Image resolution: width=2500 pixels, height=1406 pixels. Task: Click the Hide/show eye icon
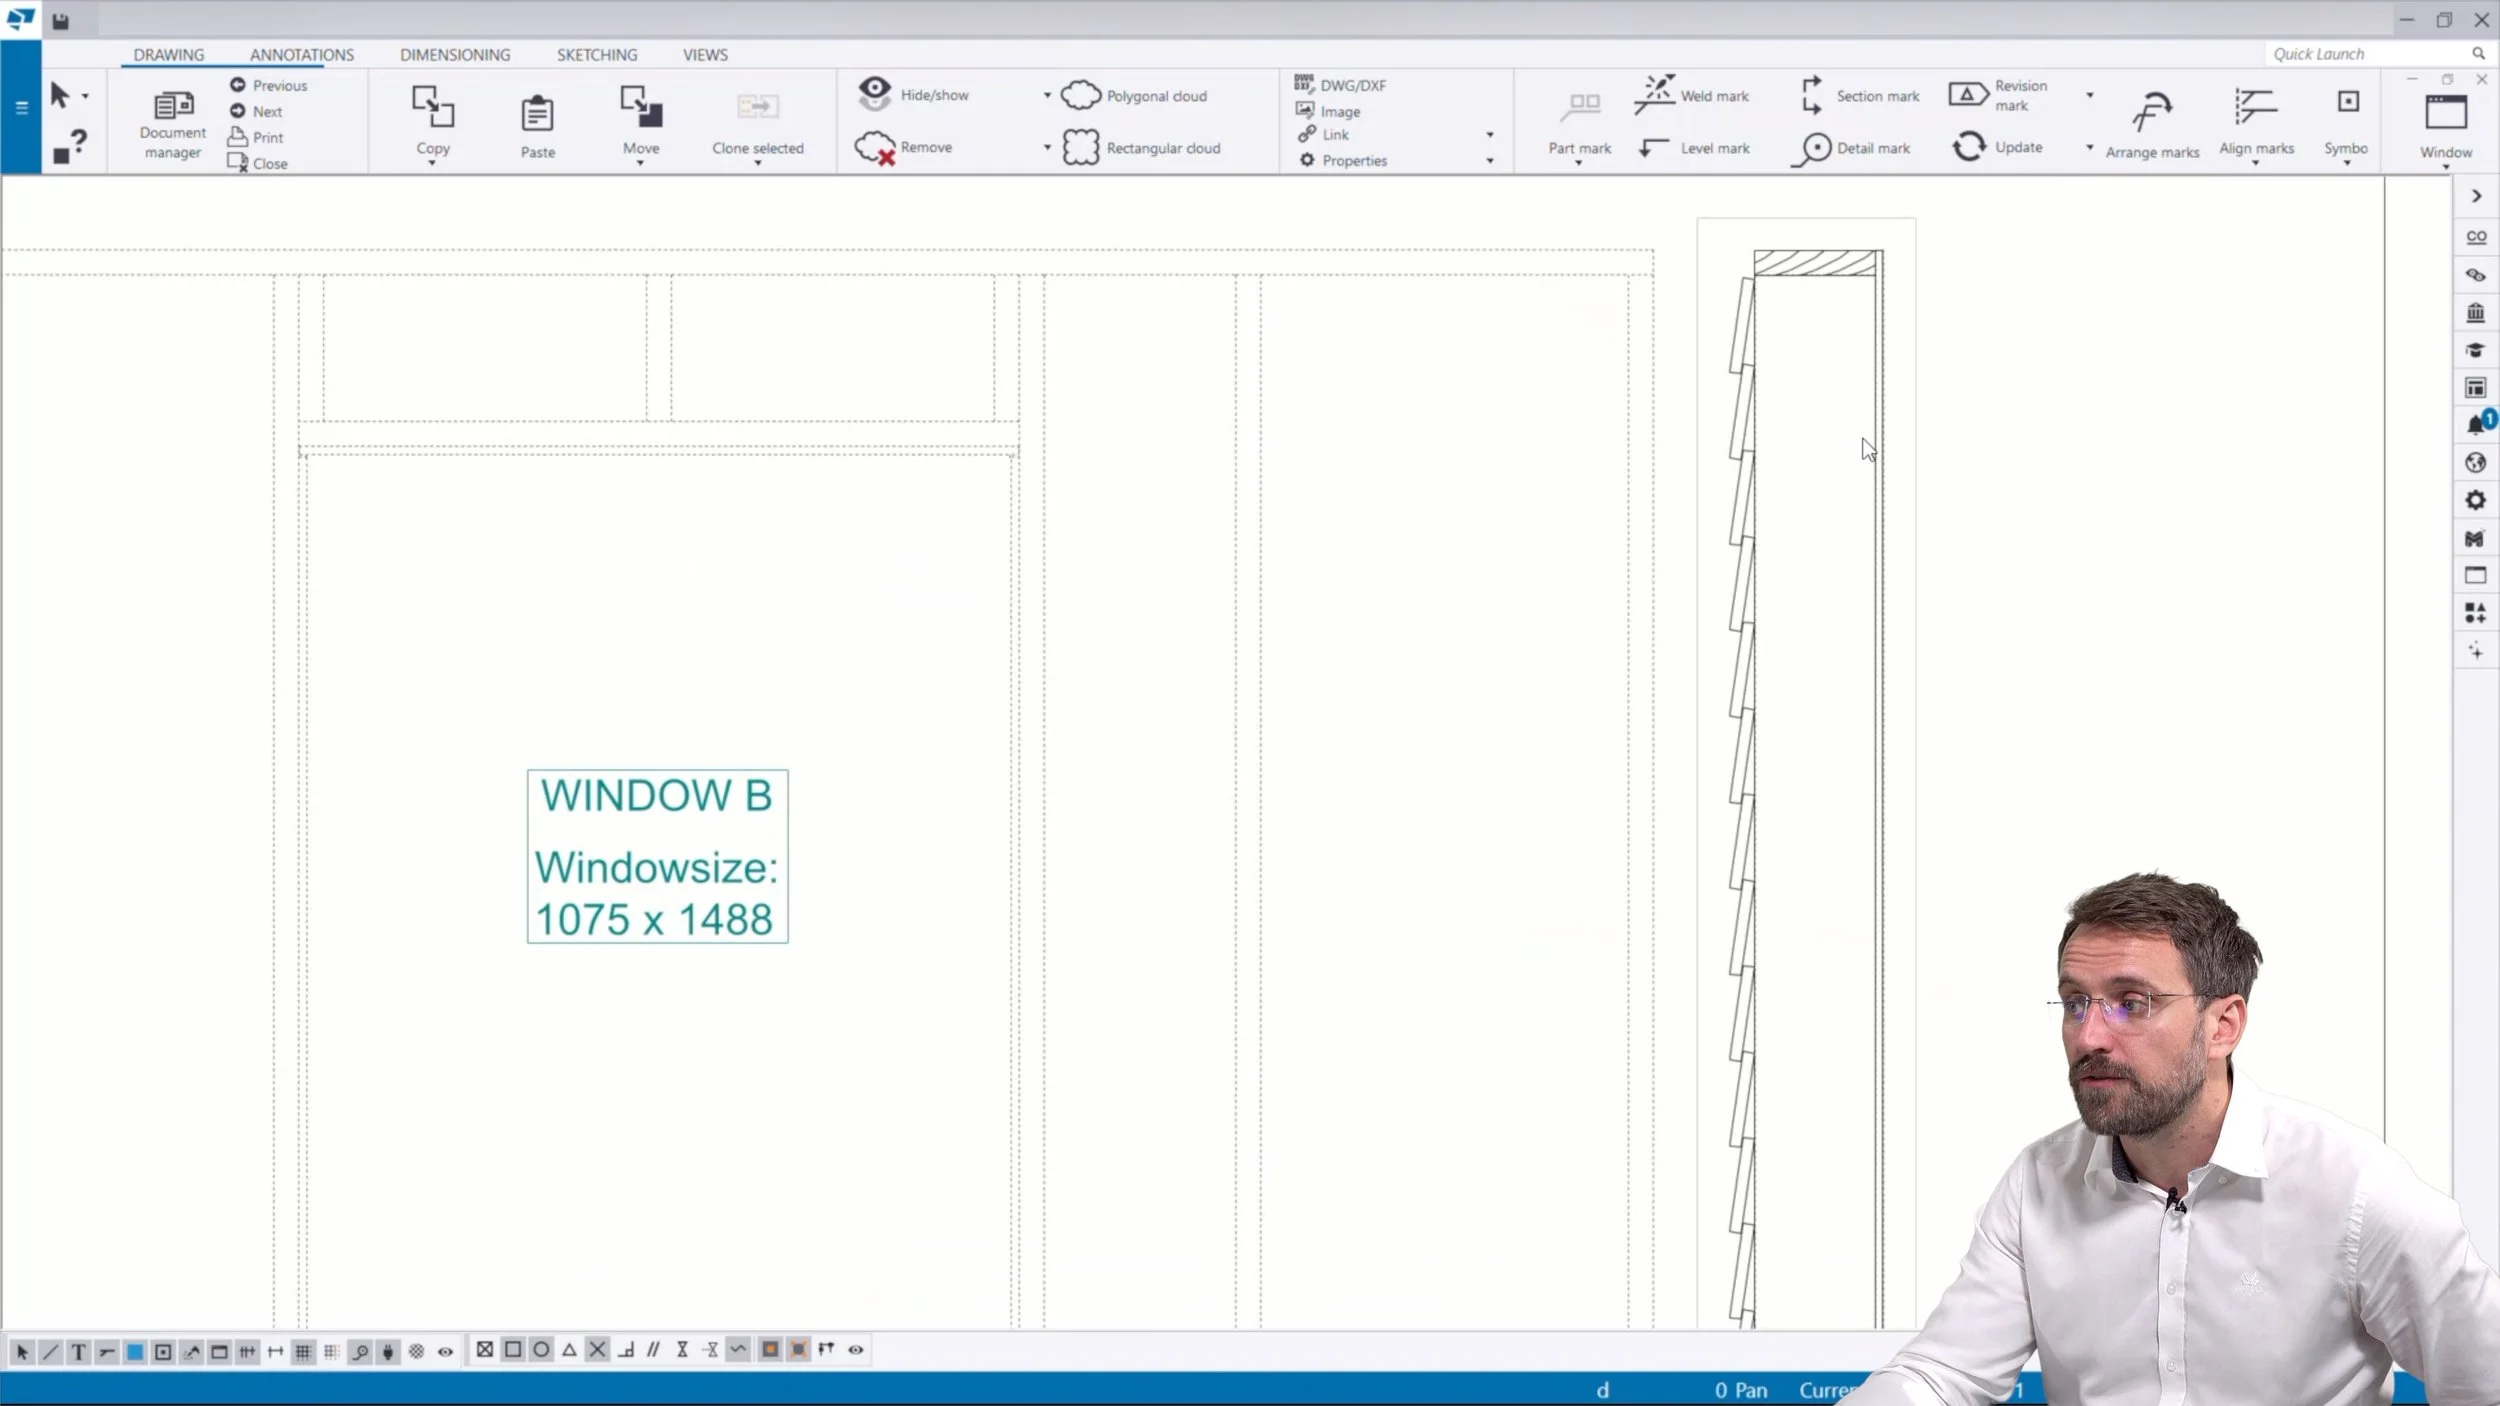874,93
